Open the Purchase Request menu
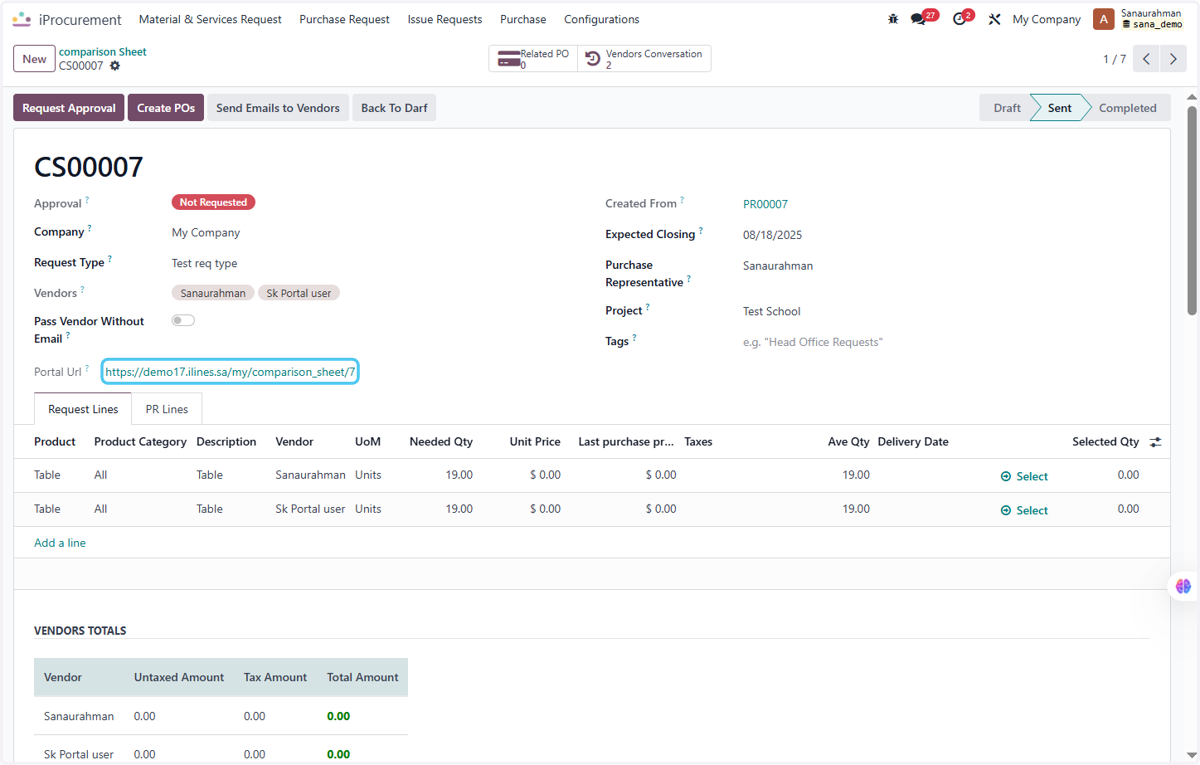This screenshot has width=1200, height=765. tap(344, 19)
